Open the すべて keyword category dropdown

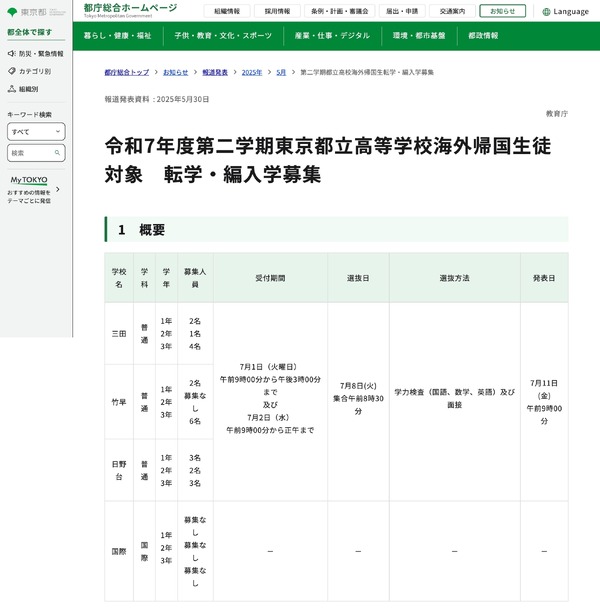tap(36, 132)
